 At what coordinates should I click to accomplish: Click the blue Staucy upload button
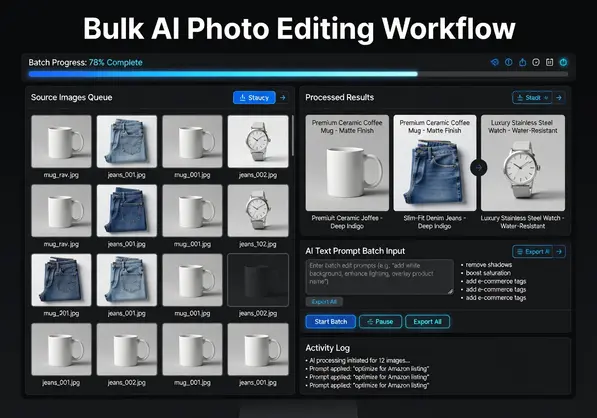point(254,98)
